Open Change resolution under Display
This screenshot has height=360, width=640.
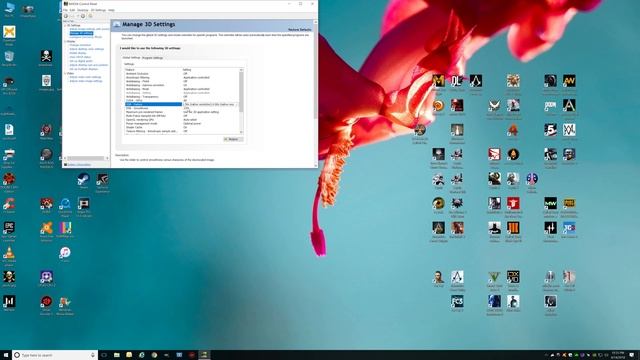pyautogui.click(x=80, y=45)
